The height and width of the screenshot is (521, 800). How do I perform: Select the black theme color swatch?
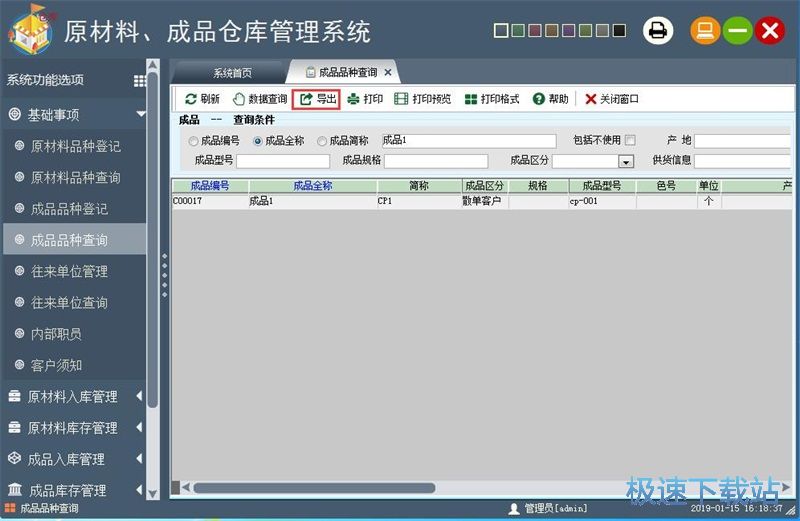click(x=619, y=31)
